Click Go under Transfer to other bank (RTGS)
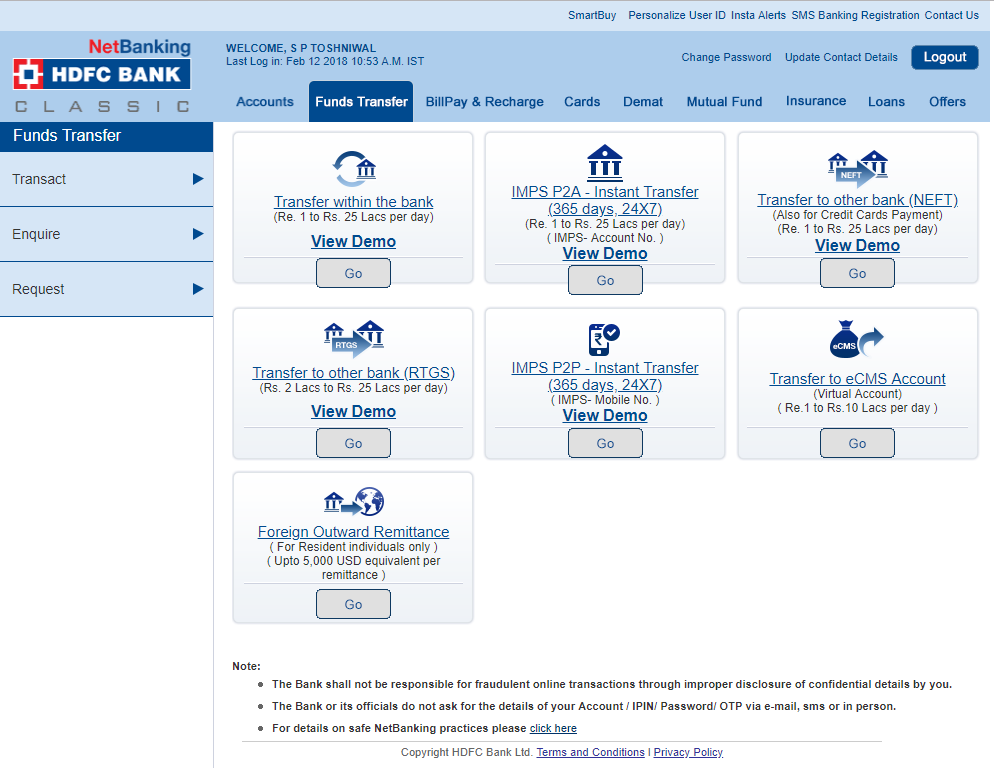The image size is (994, 768). pyautogui.click(x=354, y=443)
